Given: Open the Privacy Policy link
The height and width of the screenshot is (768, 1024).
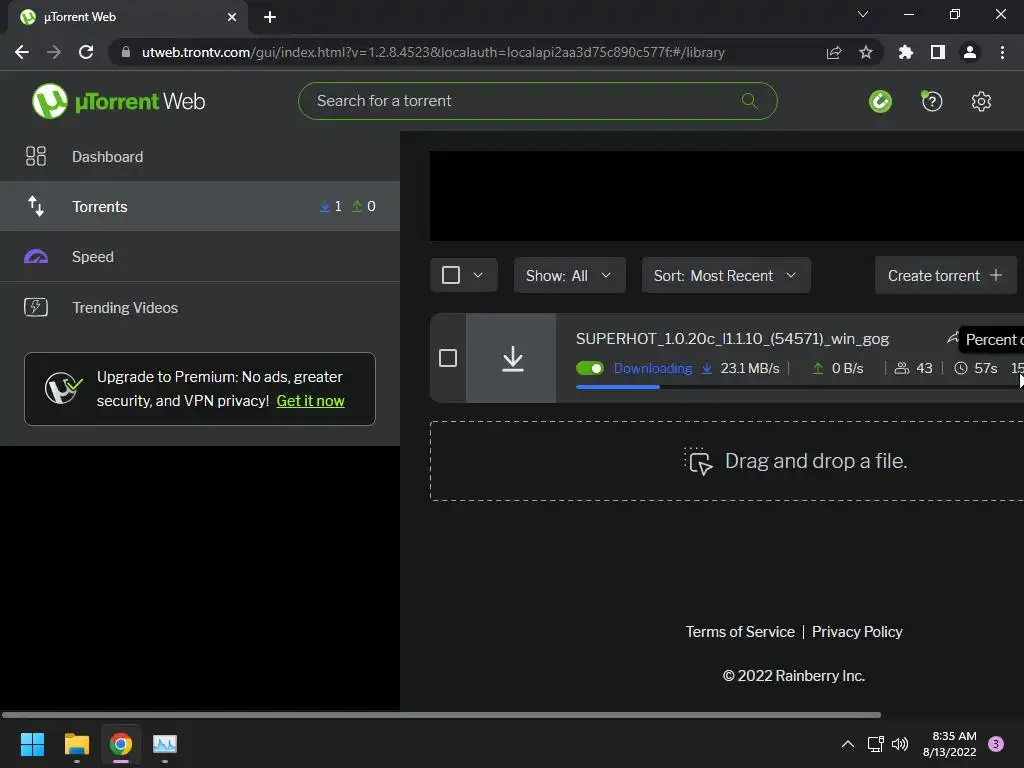Looking at the screenshot, I should [857, 632].
